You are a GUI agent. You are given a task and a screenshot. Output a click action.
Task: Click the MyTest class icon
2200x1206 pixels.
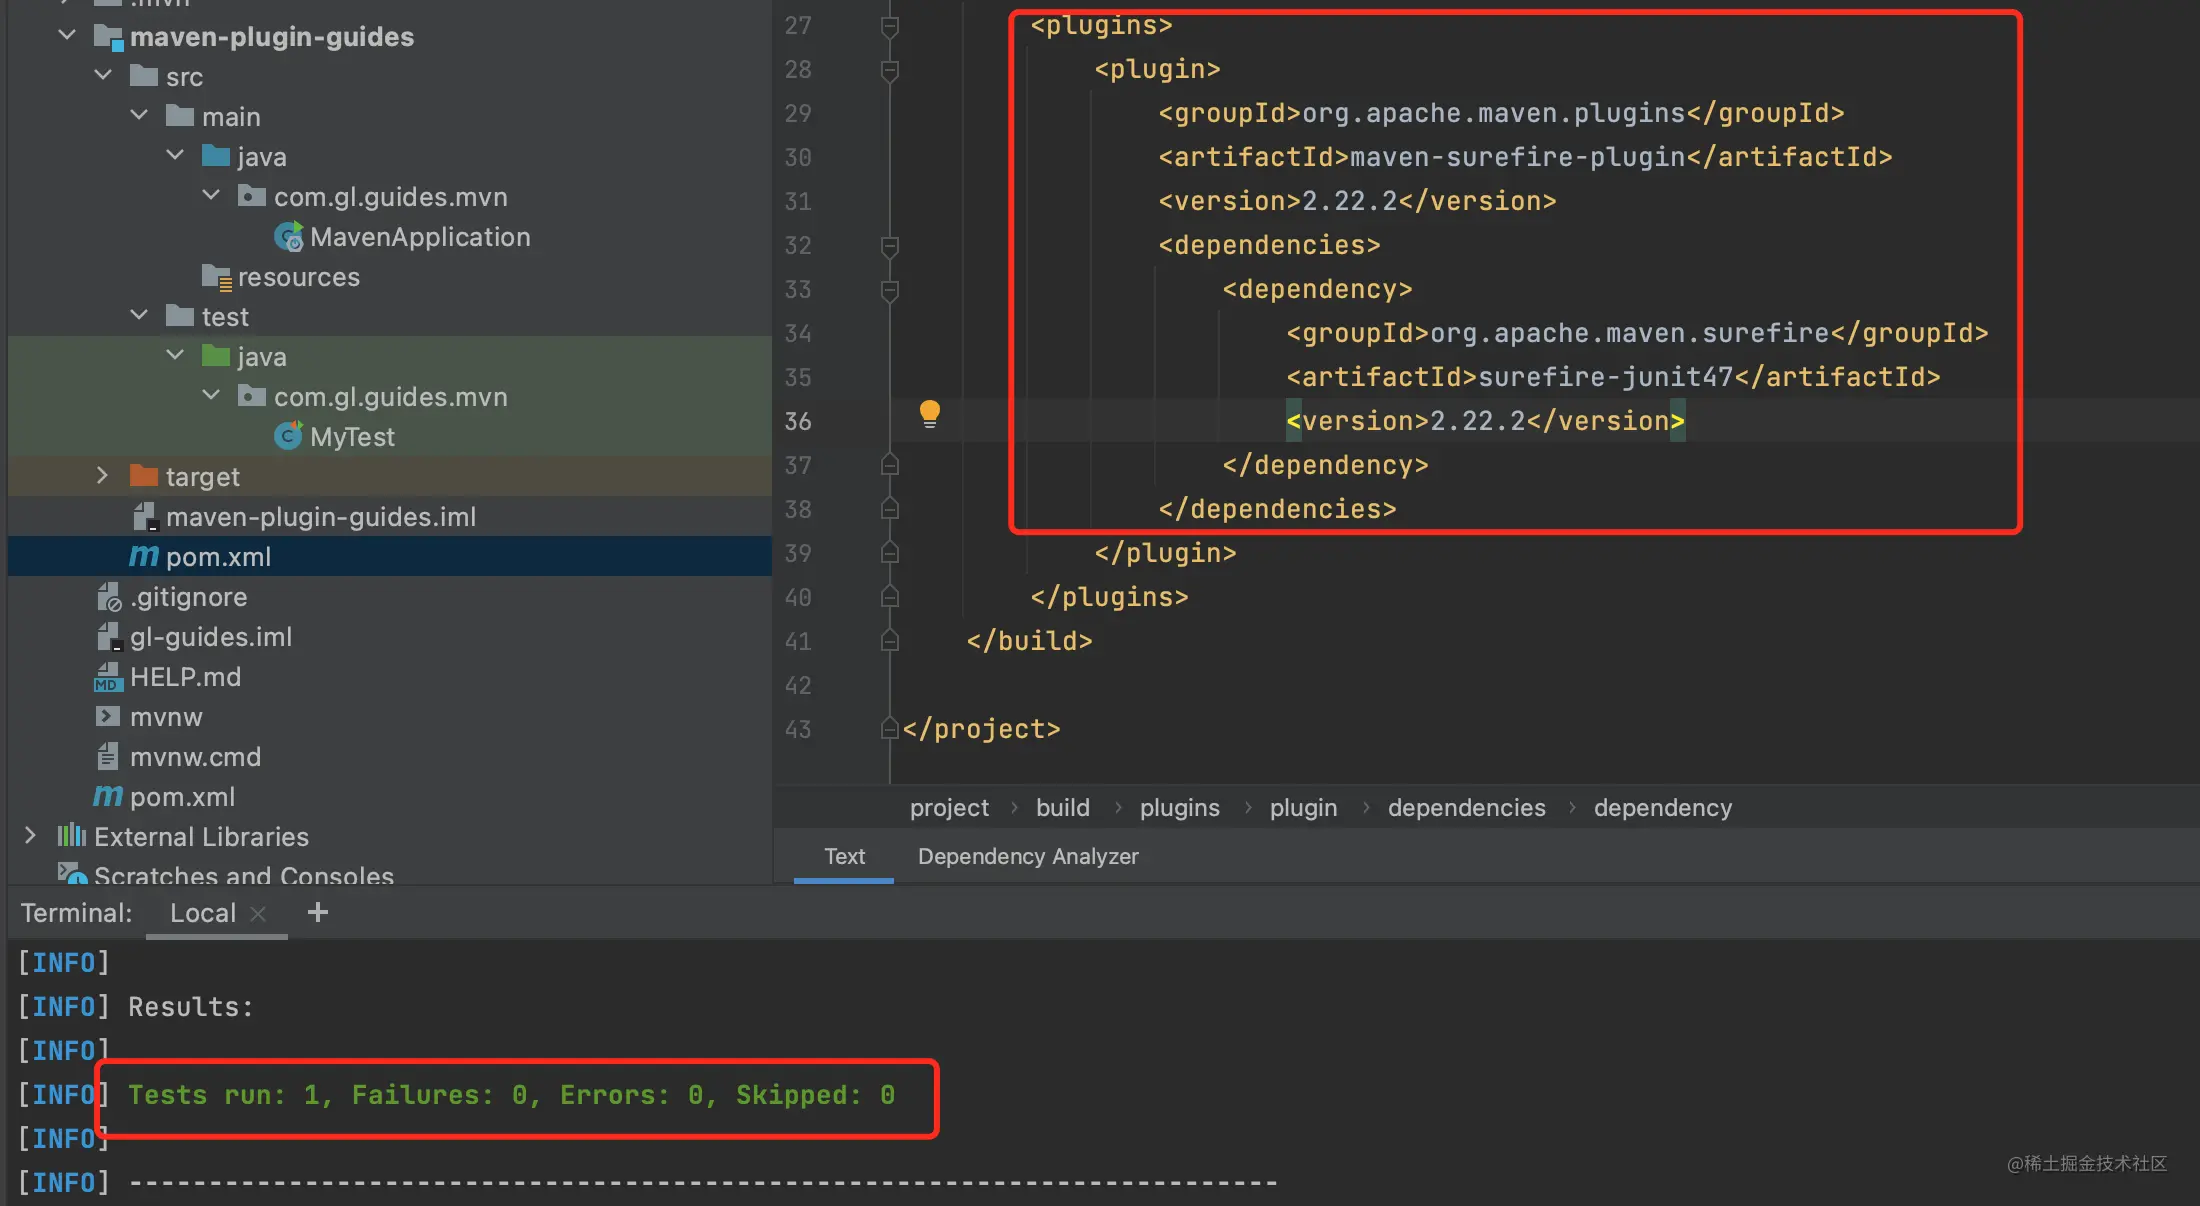(289, 437)
